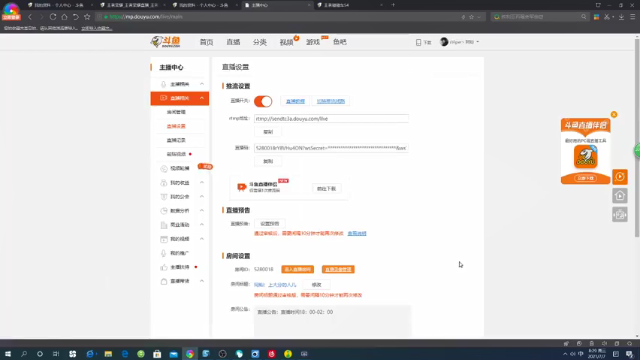Click the stream key input field
The height and width of the screenshot is (360, 640).
pyautogui.click(x=331, y=148)
